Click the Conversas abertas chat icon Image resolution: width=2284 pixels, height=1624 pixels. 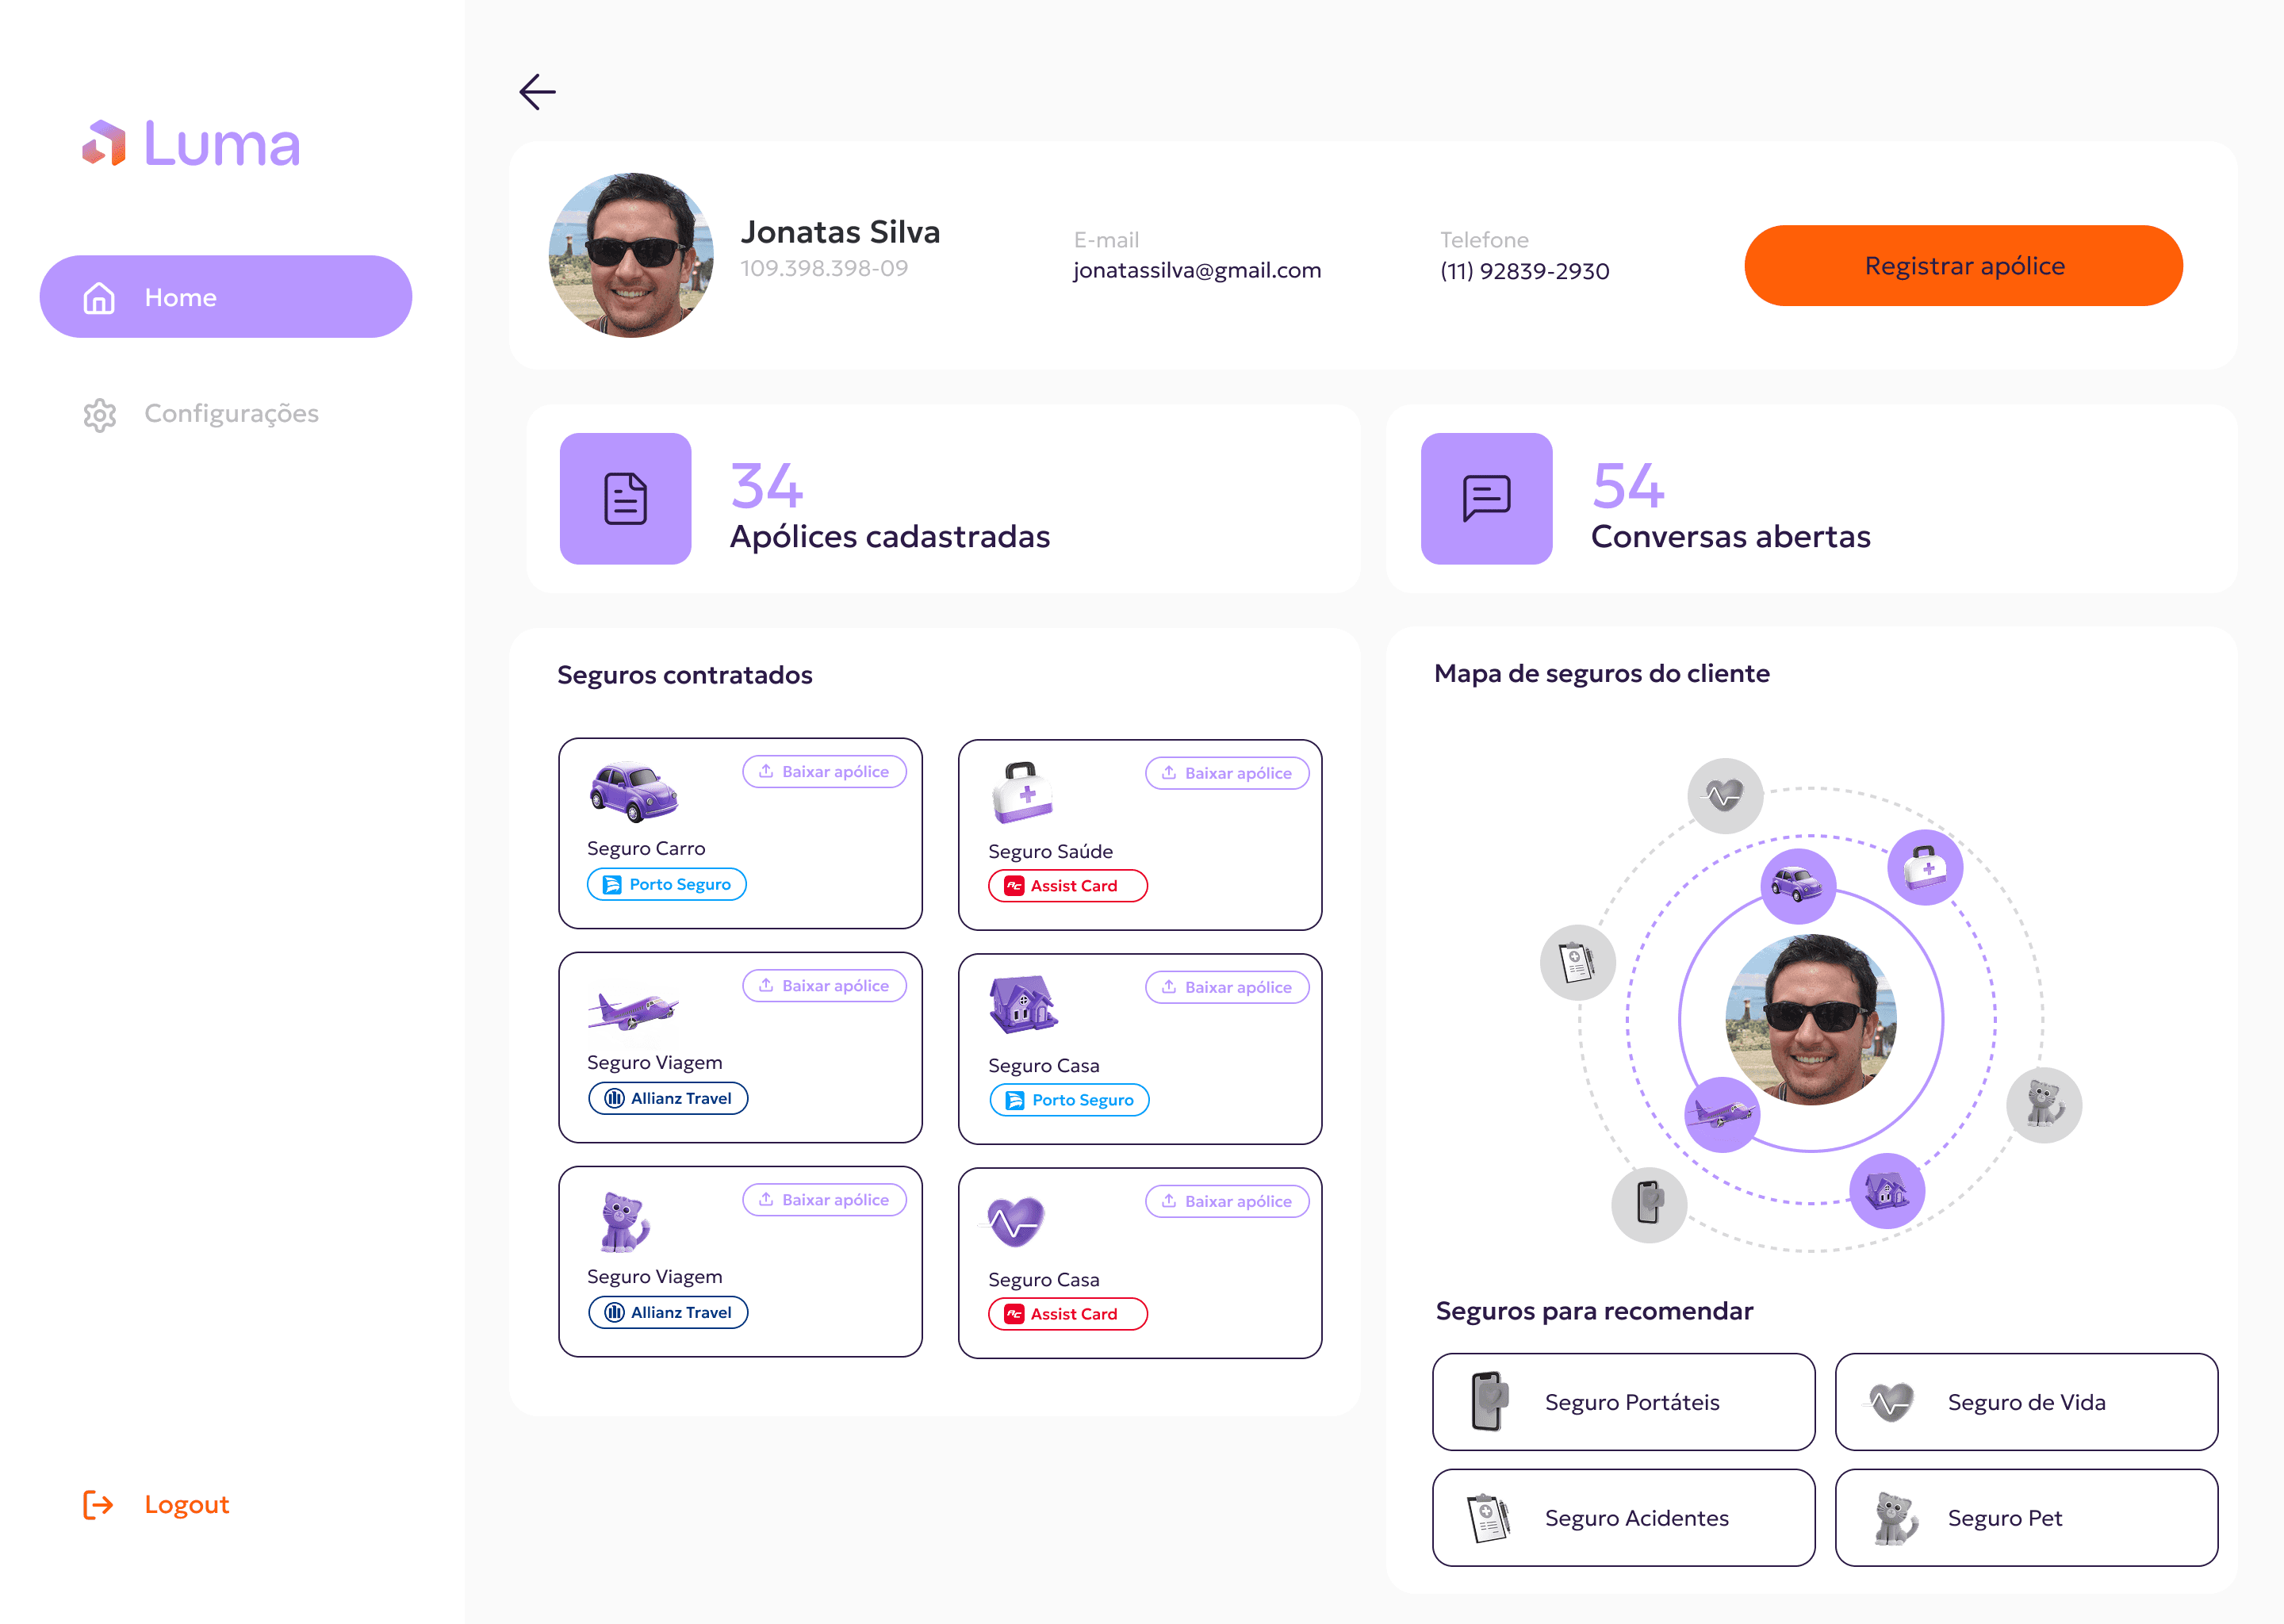click(1486, 498)
